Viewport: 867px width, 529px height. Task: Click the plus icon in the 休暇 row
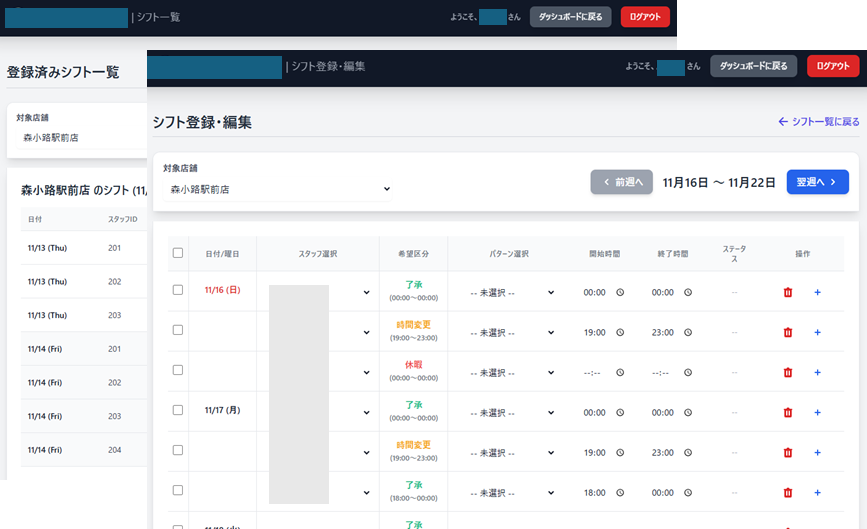[x=817, y=372]
